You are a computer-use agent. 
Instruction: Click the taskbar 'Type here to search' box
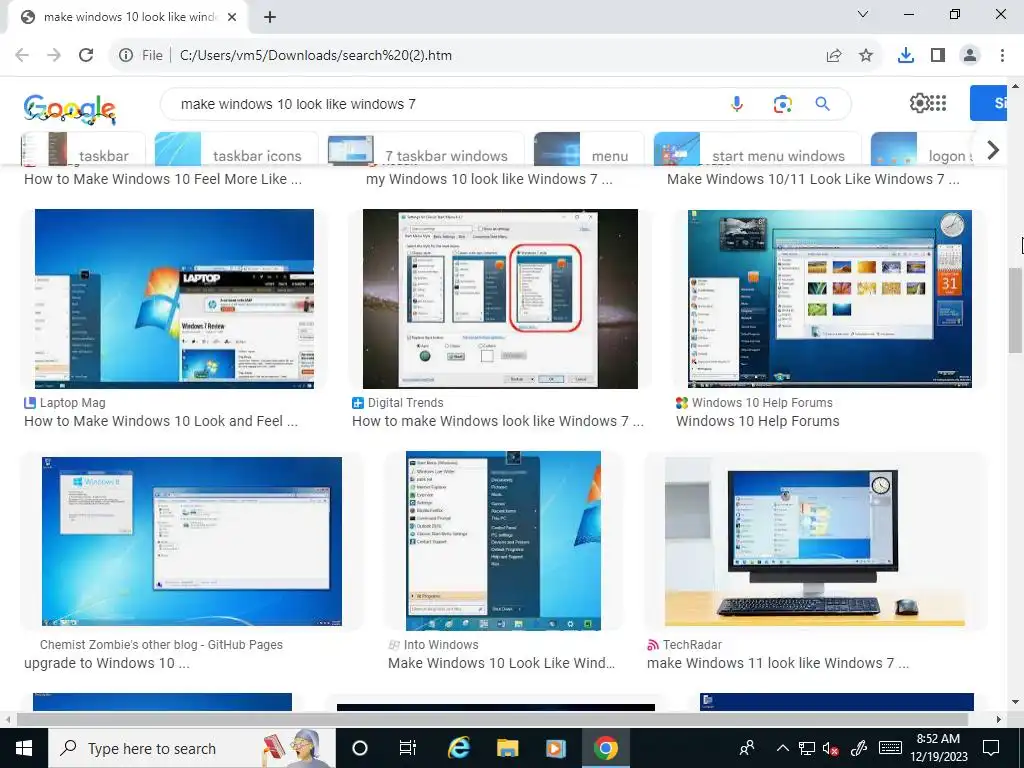tap(191, 748)
